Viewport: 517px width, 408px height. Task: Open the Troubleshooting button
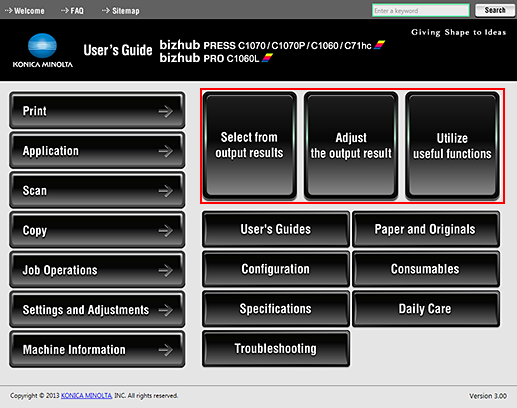[x=276, y=348]
